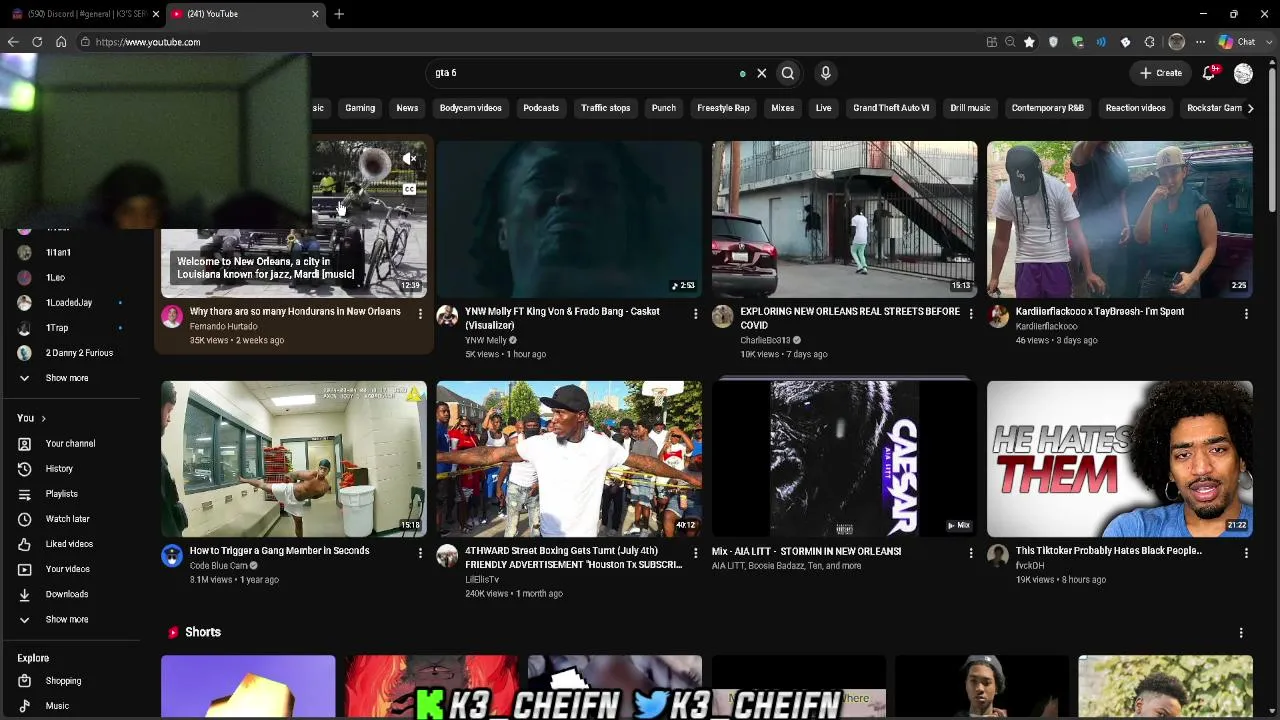Image resolution: width=1280 pixels, height=720 pixels.
Task: Open the shield extension icon in browser toolbar
Action: click(1053, 42)
